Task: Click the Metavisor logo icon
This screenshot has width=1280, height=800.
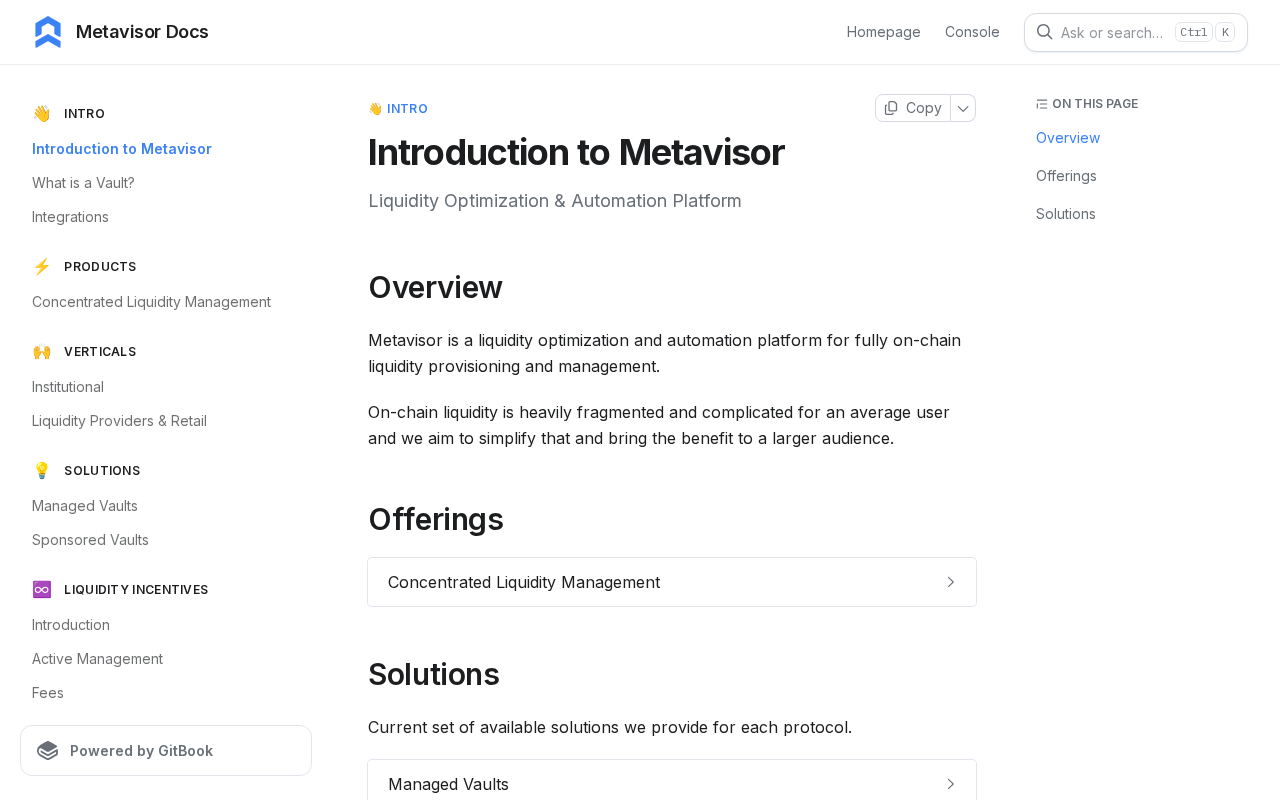Action: pyautogui.click(x=48, y=32)
